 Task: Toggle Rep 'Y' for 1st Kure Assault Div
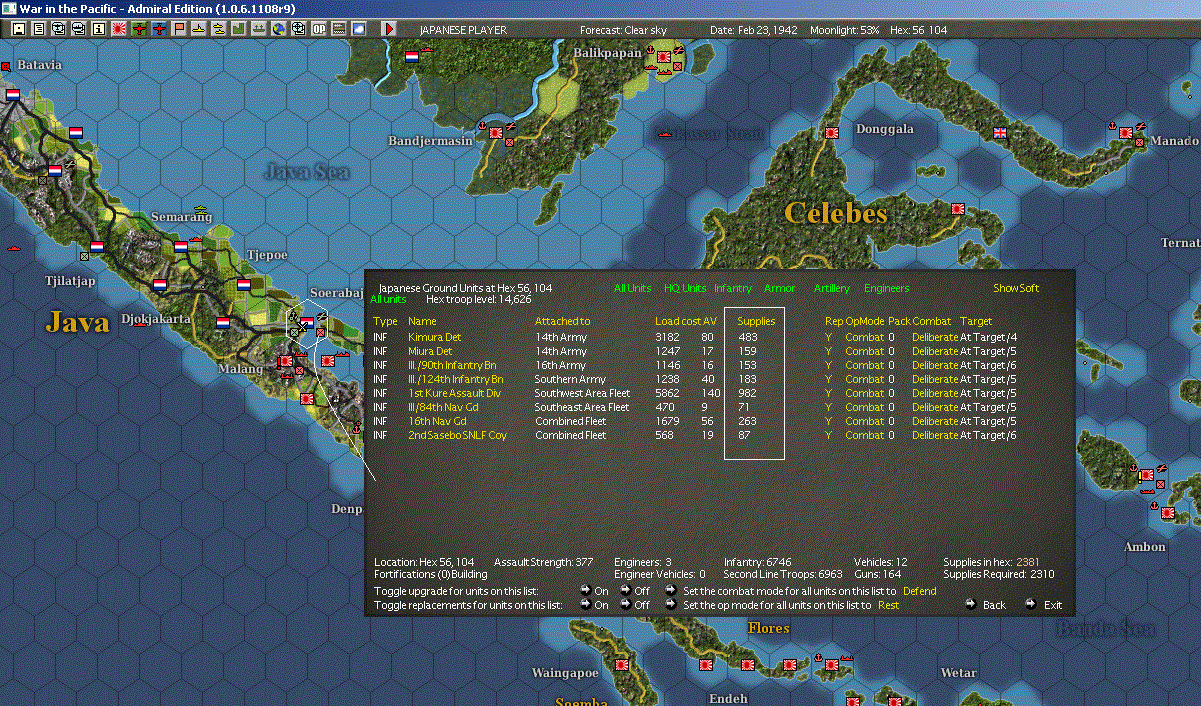(x=828, y=393)
